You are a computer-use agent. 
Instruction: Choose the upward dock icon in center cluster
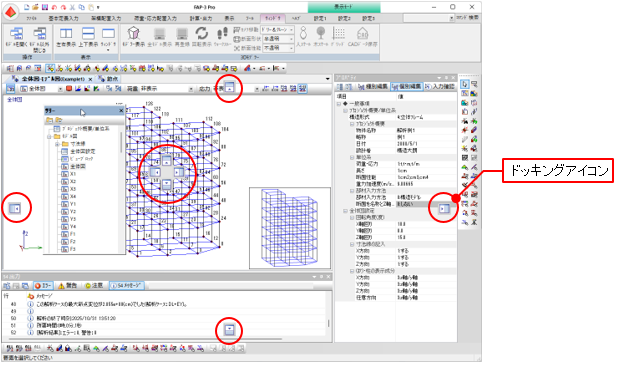click(x=167, y=160)
